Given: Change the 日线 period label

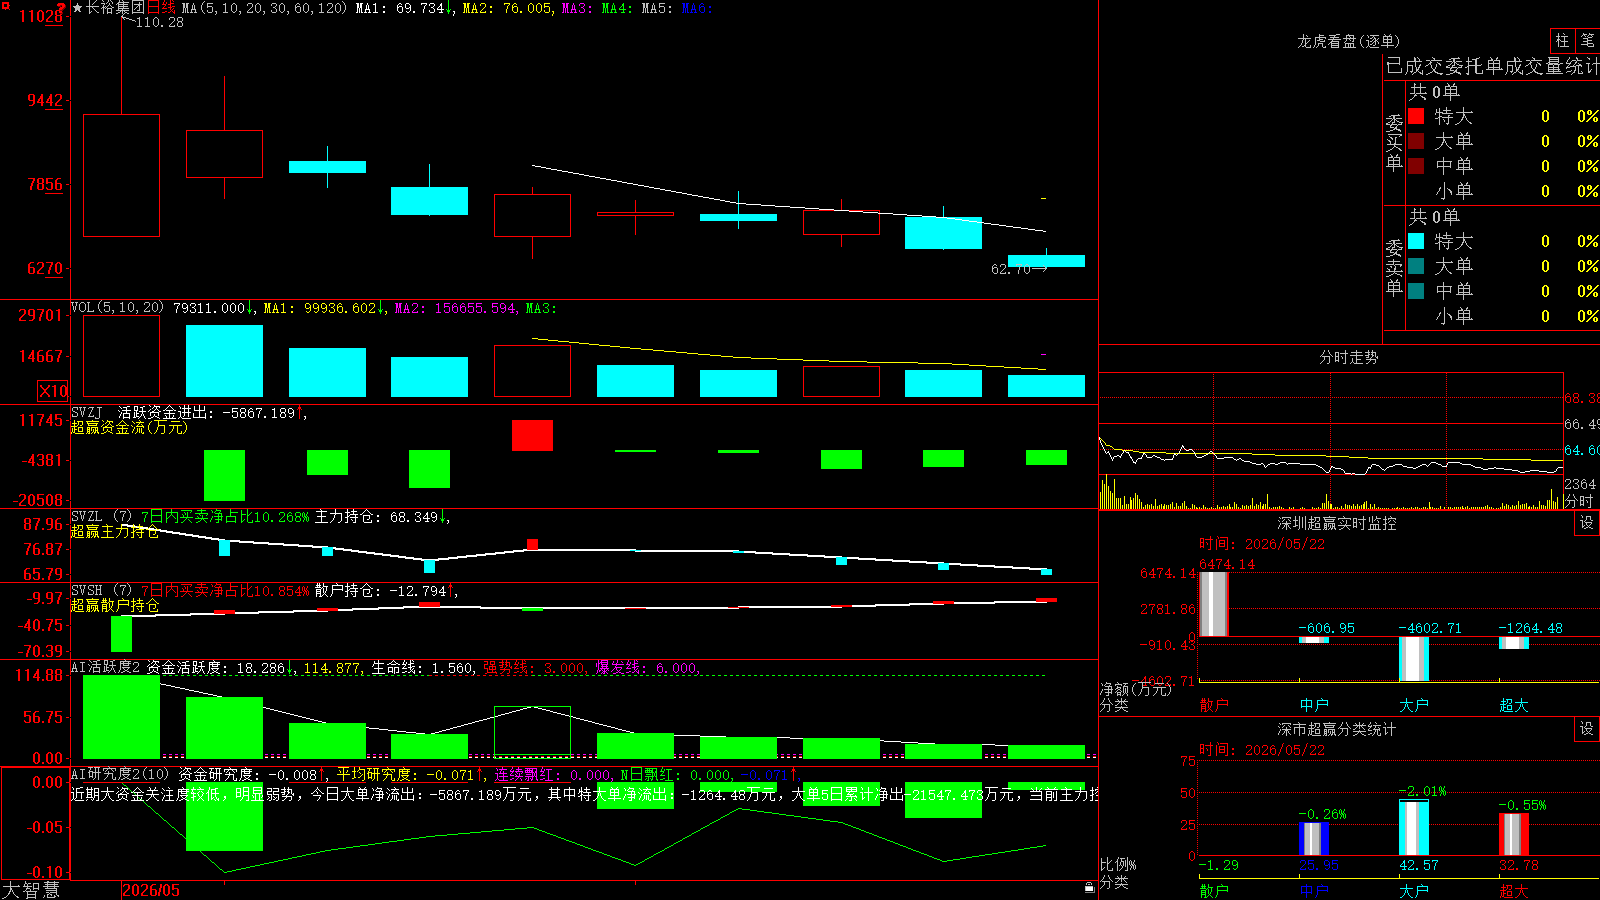Looking at the screenshot, I should [161, 8].
